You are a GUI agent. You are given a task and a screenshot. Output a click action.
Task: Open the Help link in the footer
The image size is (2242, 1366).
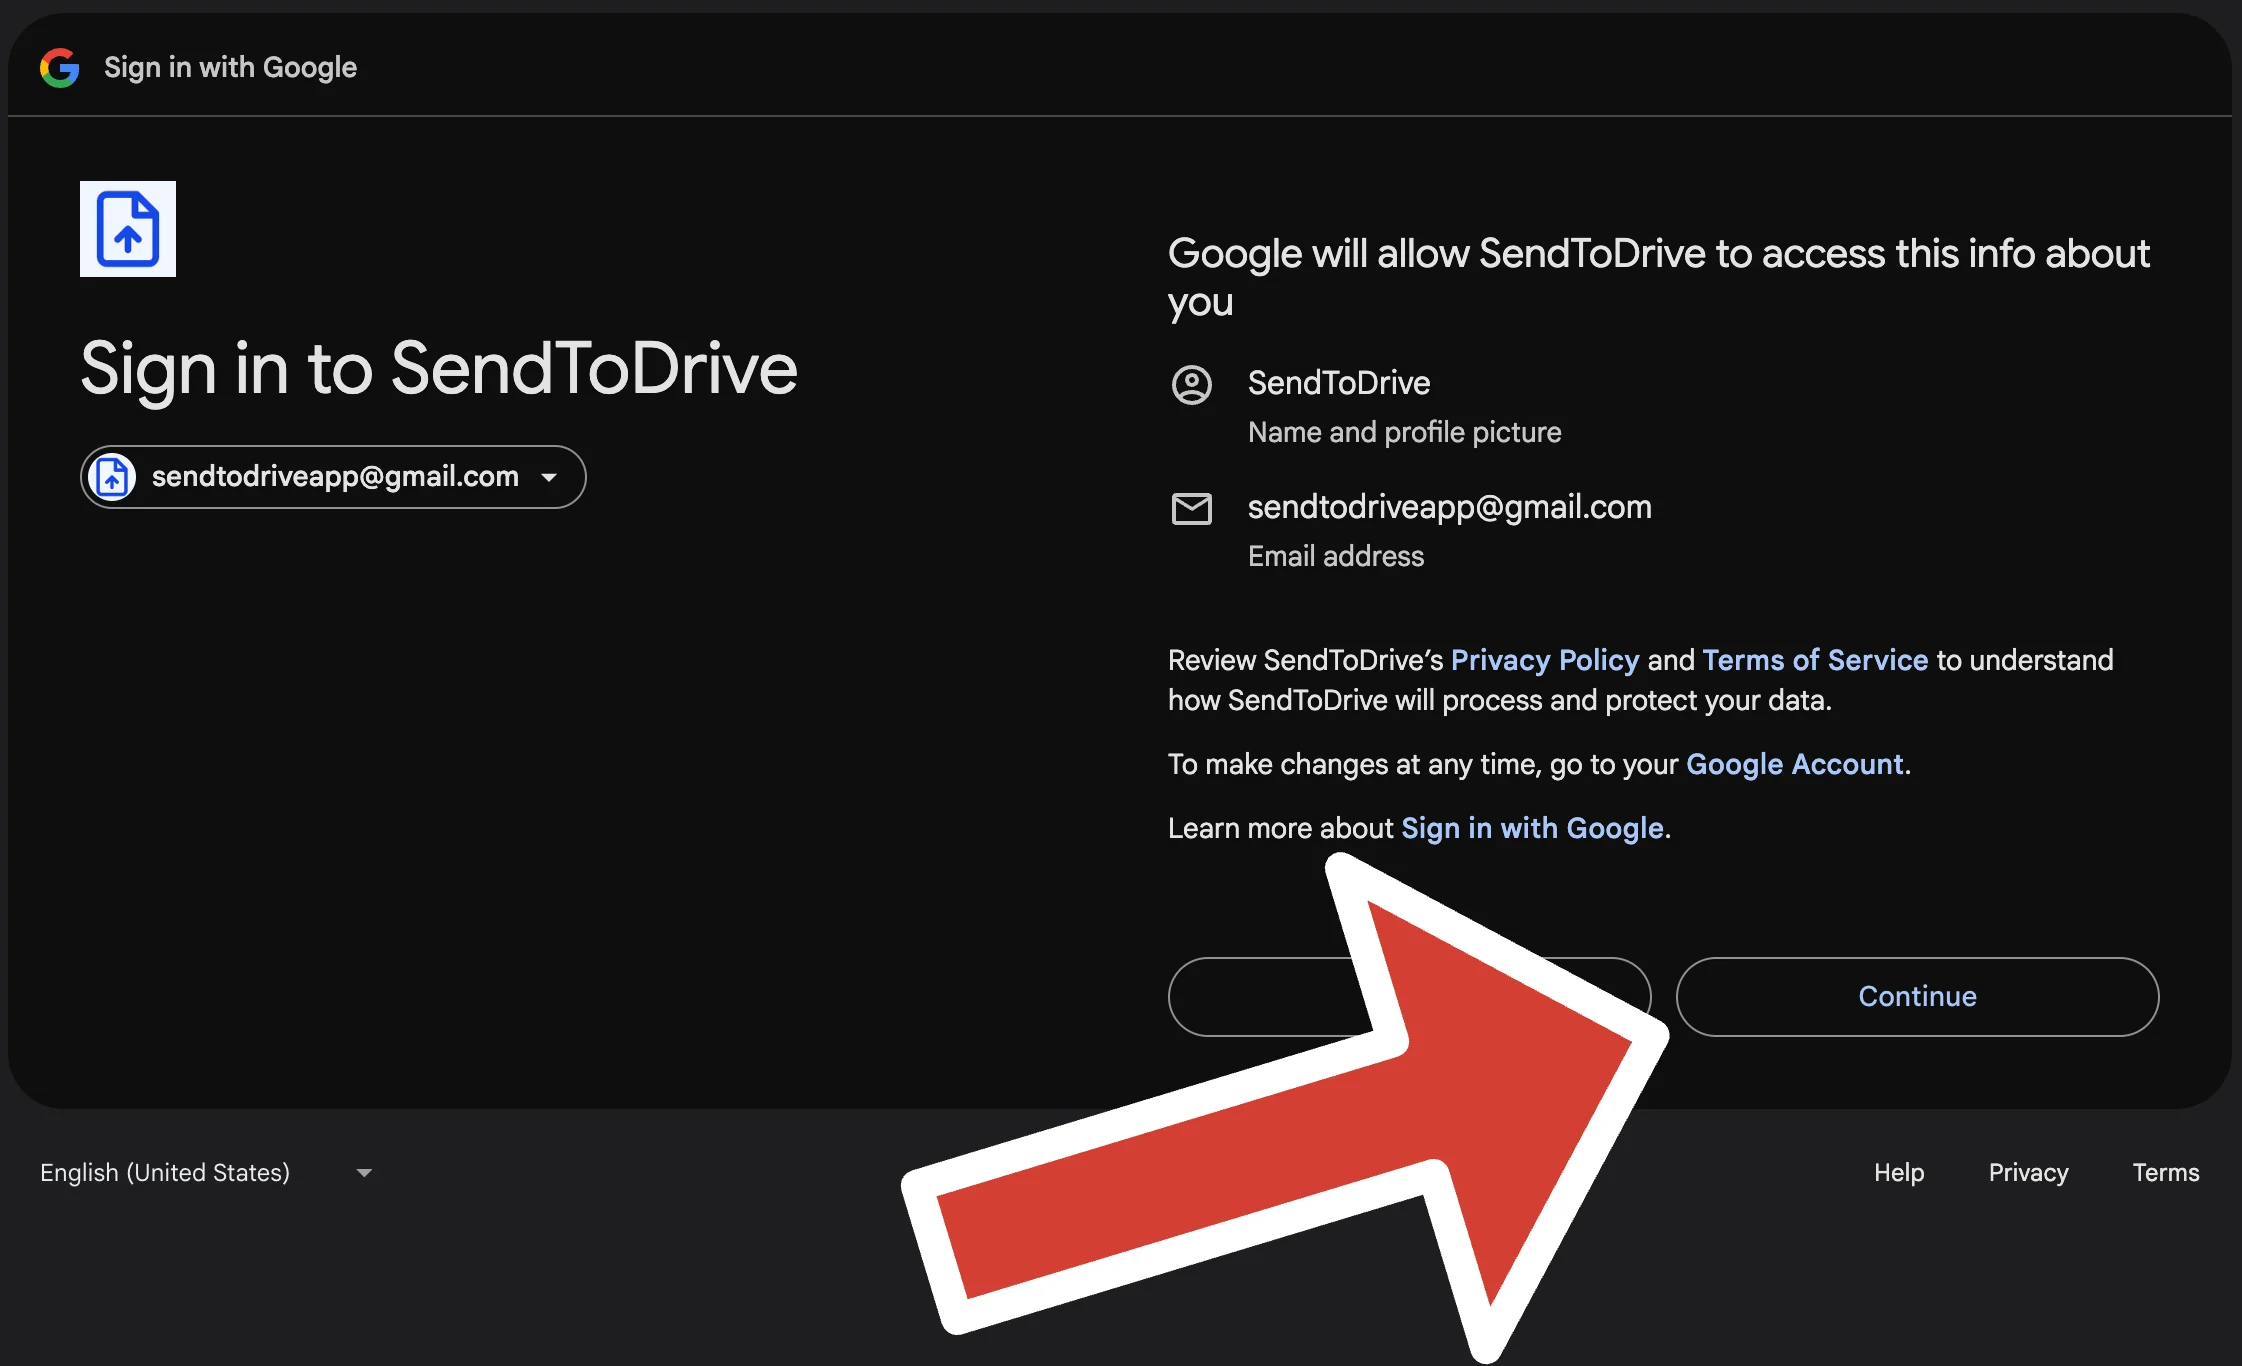1898,1172
